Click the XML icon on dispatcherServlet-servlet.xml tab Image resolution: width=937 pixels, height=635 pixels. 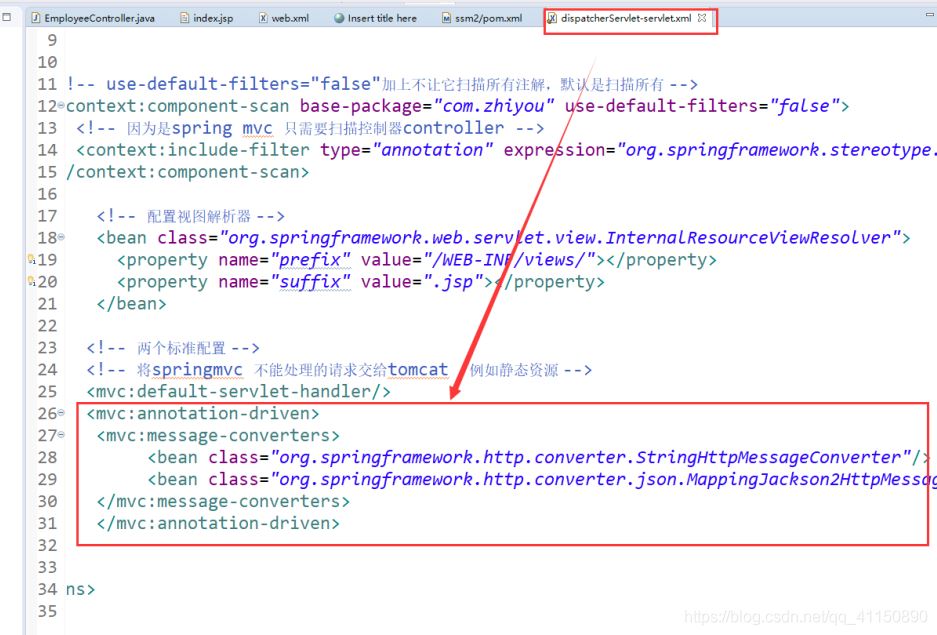[552, 18]
